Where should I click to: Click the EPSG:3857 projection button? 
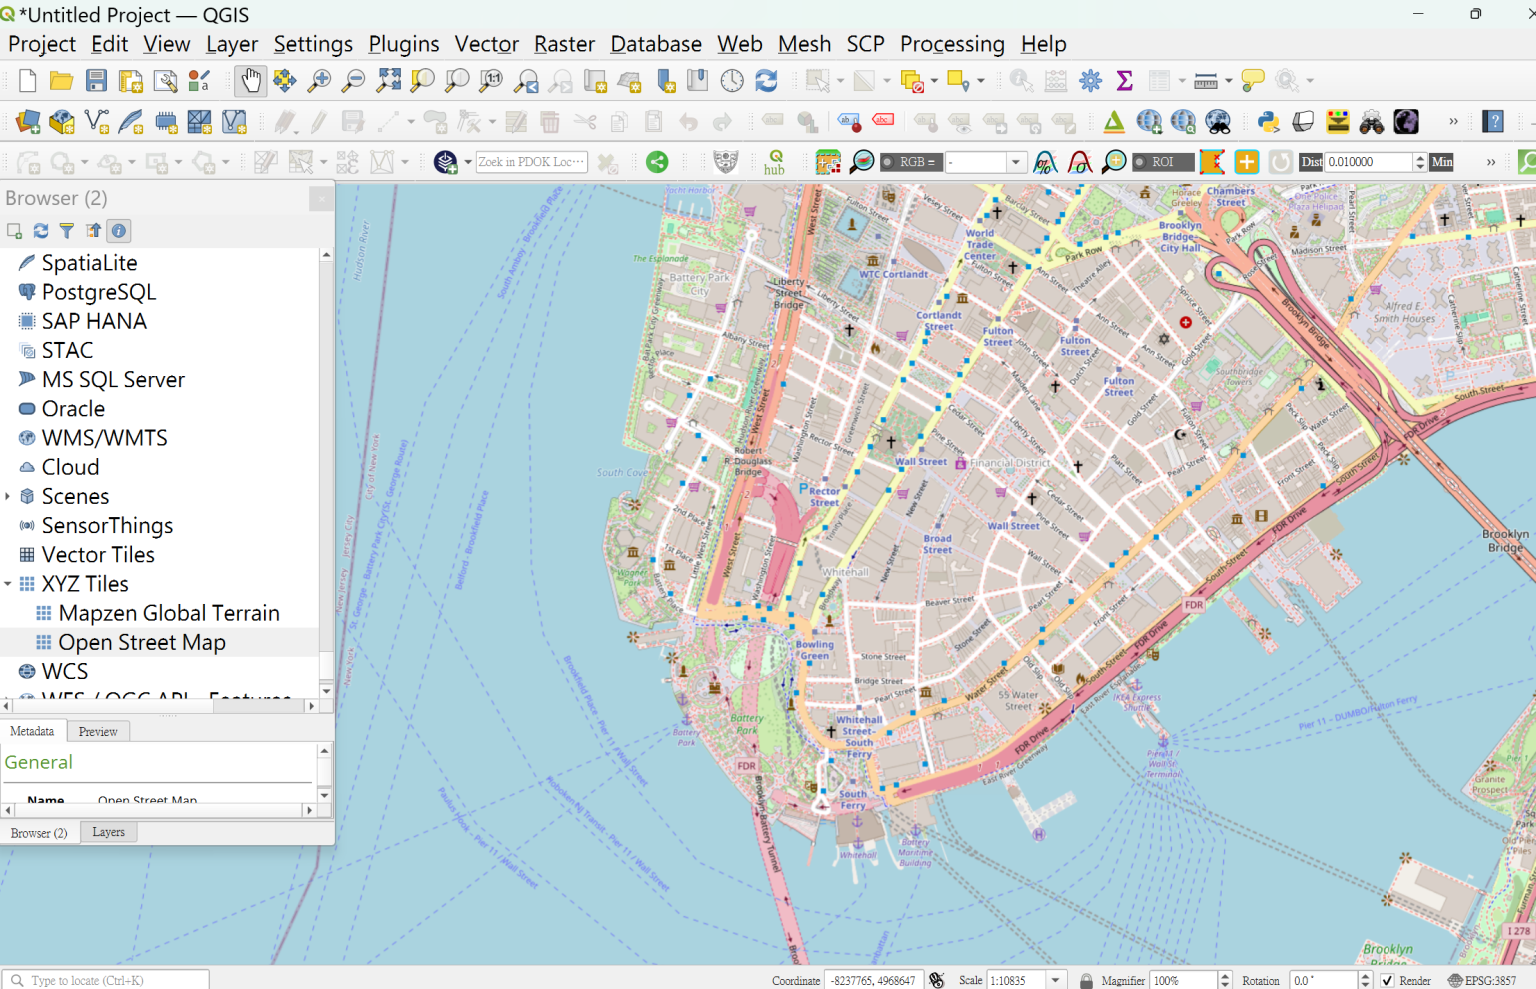tap(1491, 980)
